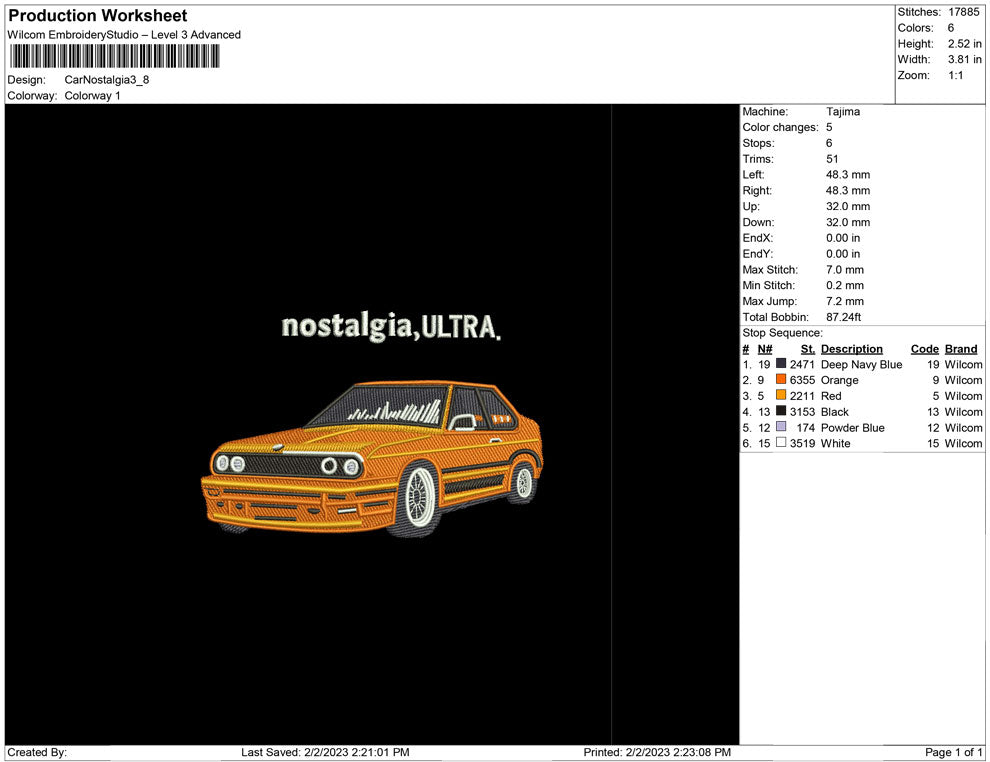
Task: Select the Powder Blue color swatch
Action: click(x=781, y=427)
